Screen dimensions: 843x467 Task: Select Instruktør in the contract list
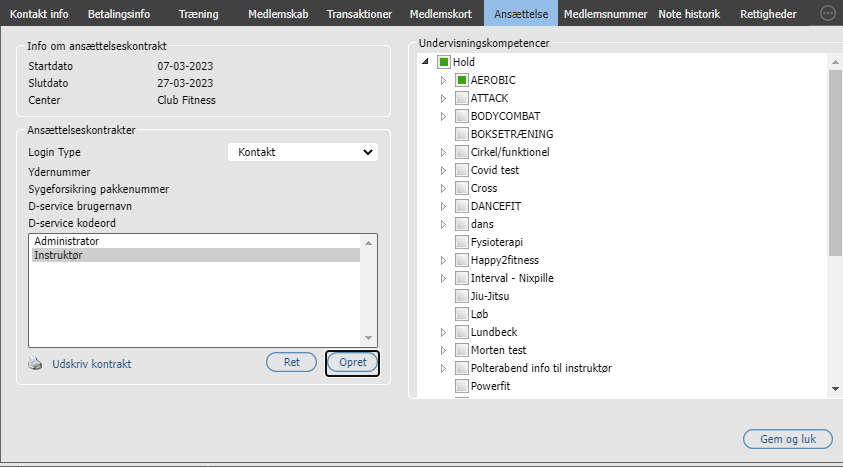[x=196, y=255]
